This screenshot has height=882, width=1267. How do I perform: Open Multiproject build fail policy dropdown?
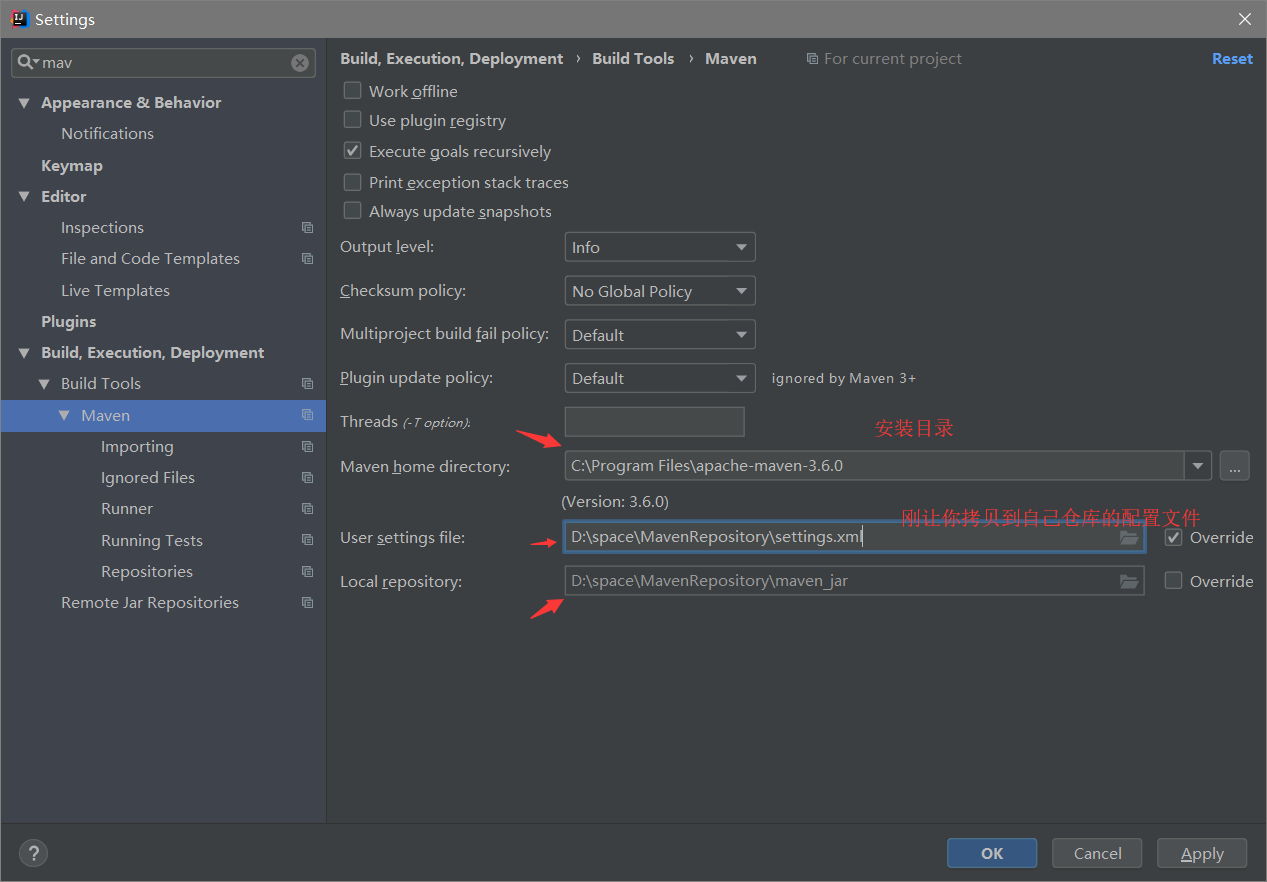click(660, 335)
